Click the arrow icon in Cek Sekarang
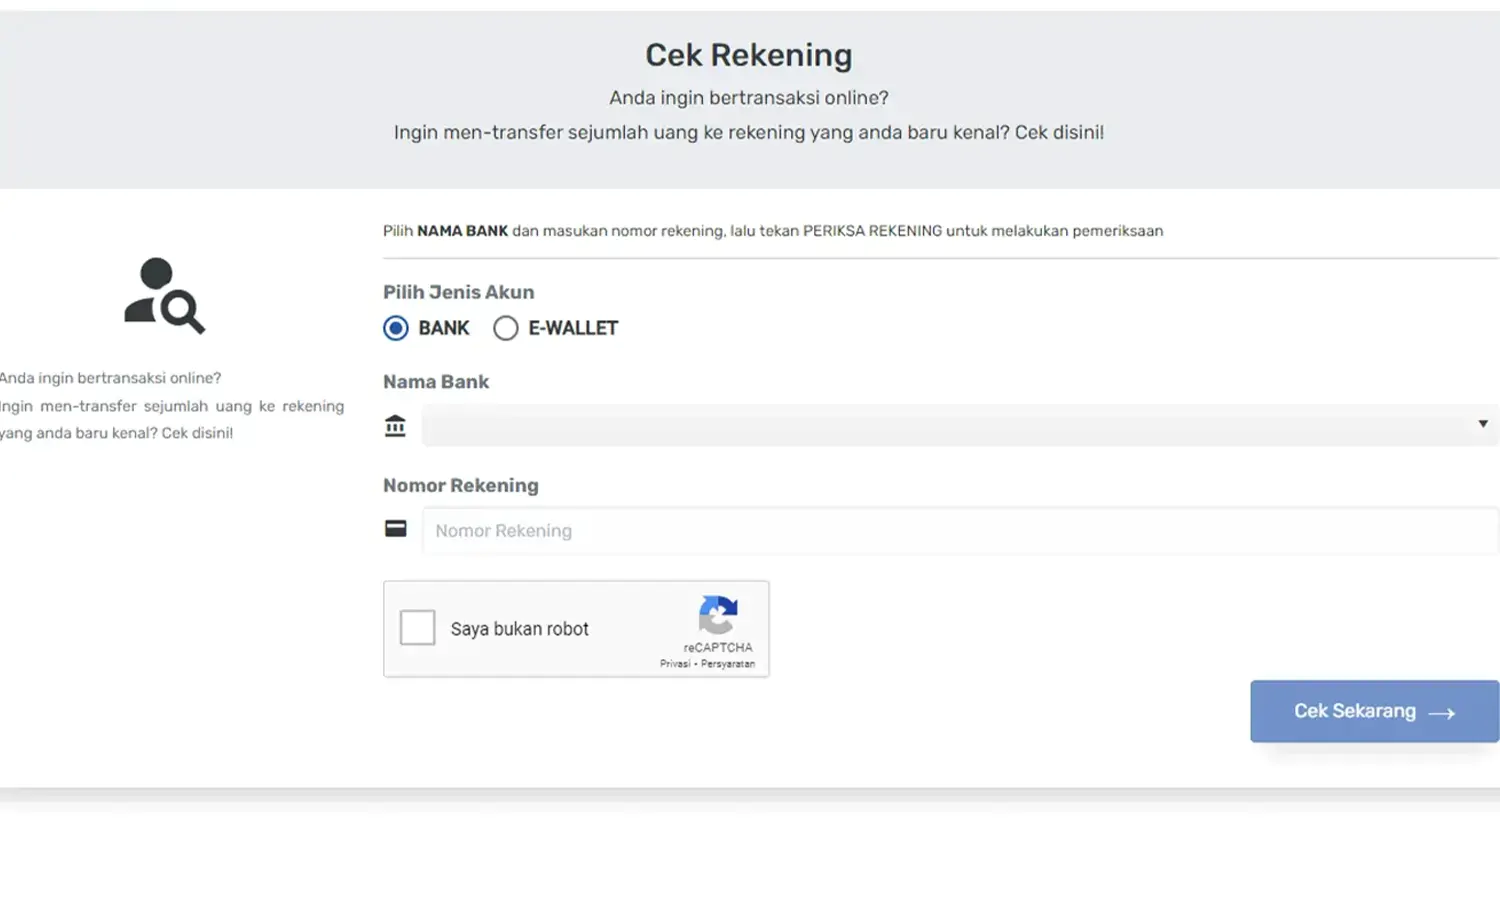This screenshot has width=1500, height=900. [x=1441, y=713]
